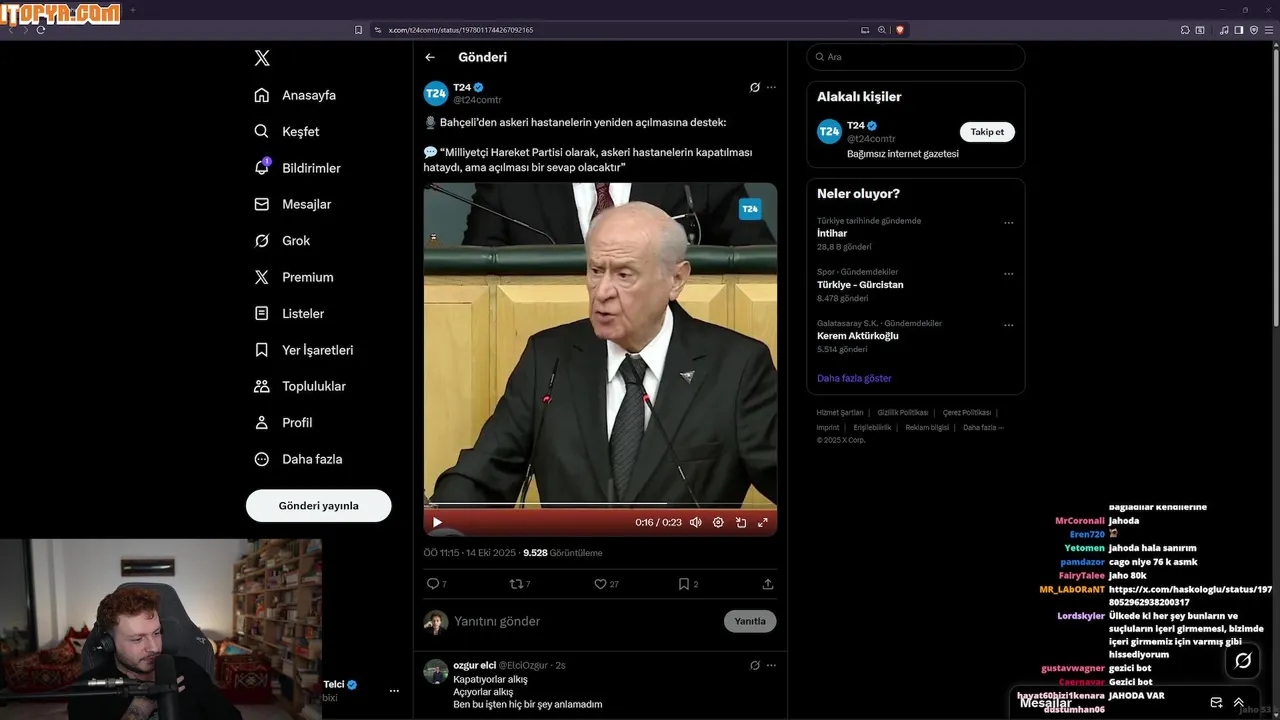Toggle the browser sidebar panel icon
The height and width of the screenshot is (720, 1280).
[x=1239, y=30]
